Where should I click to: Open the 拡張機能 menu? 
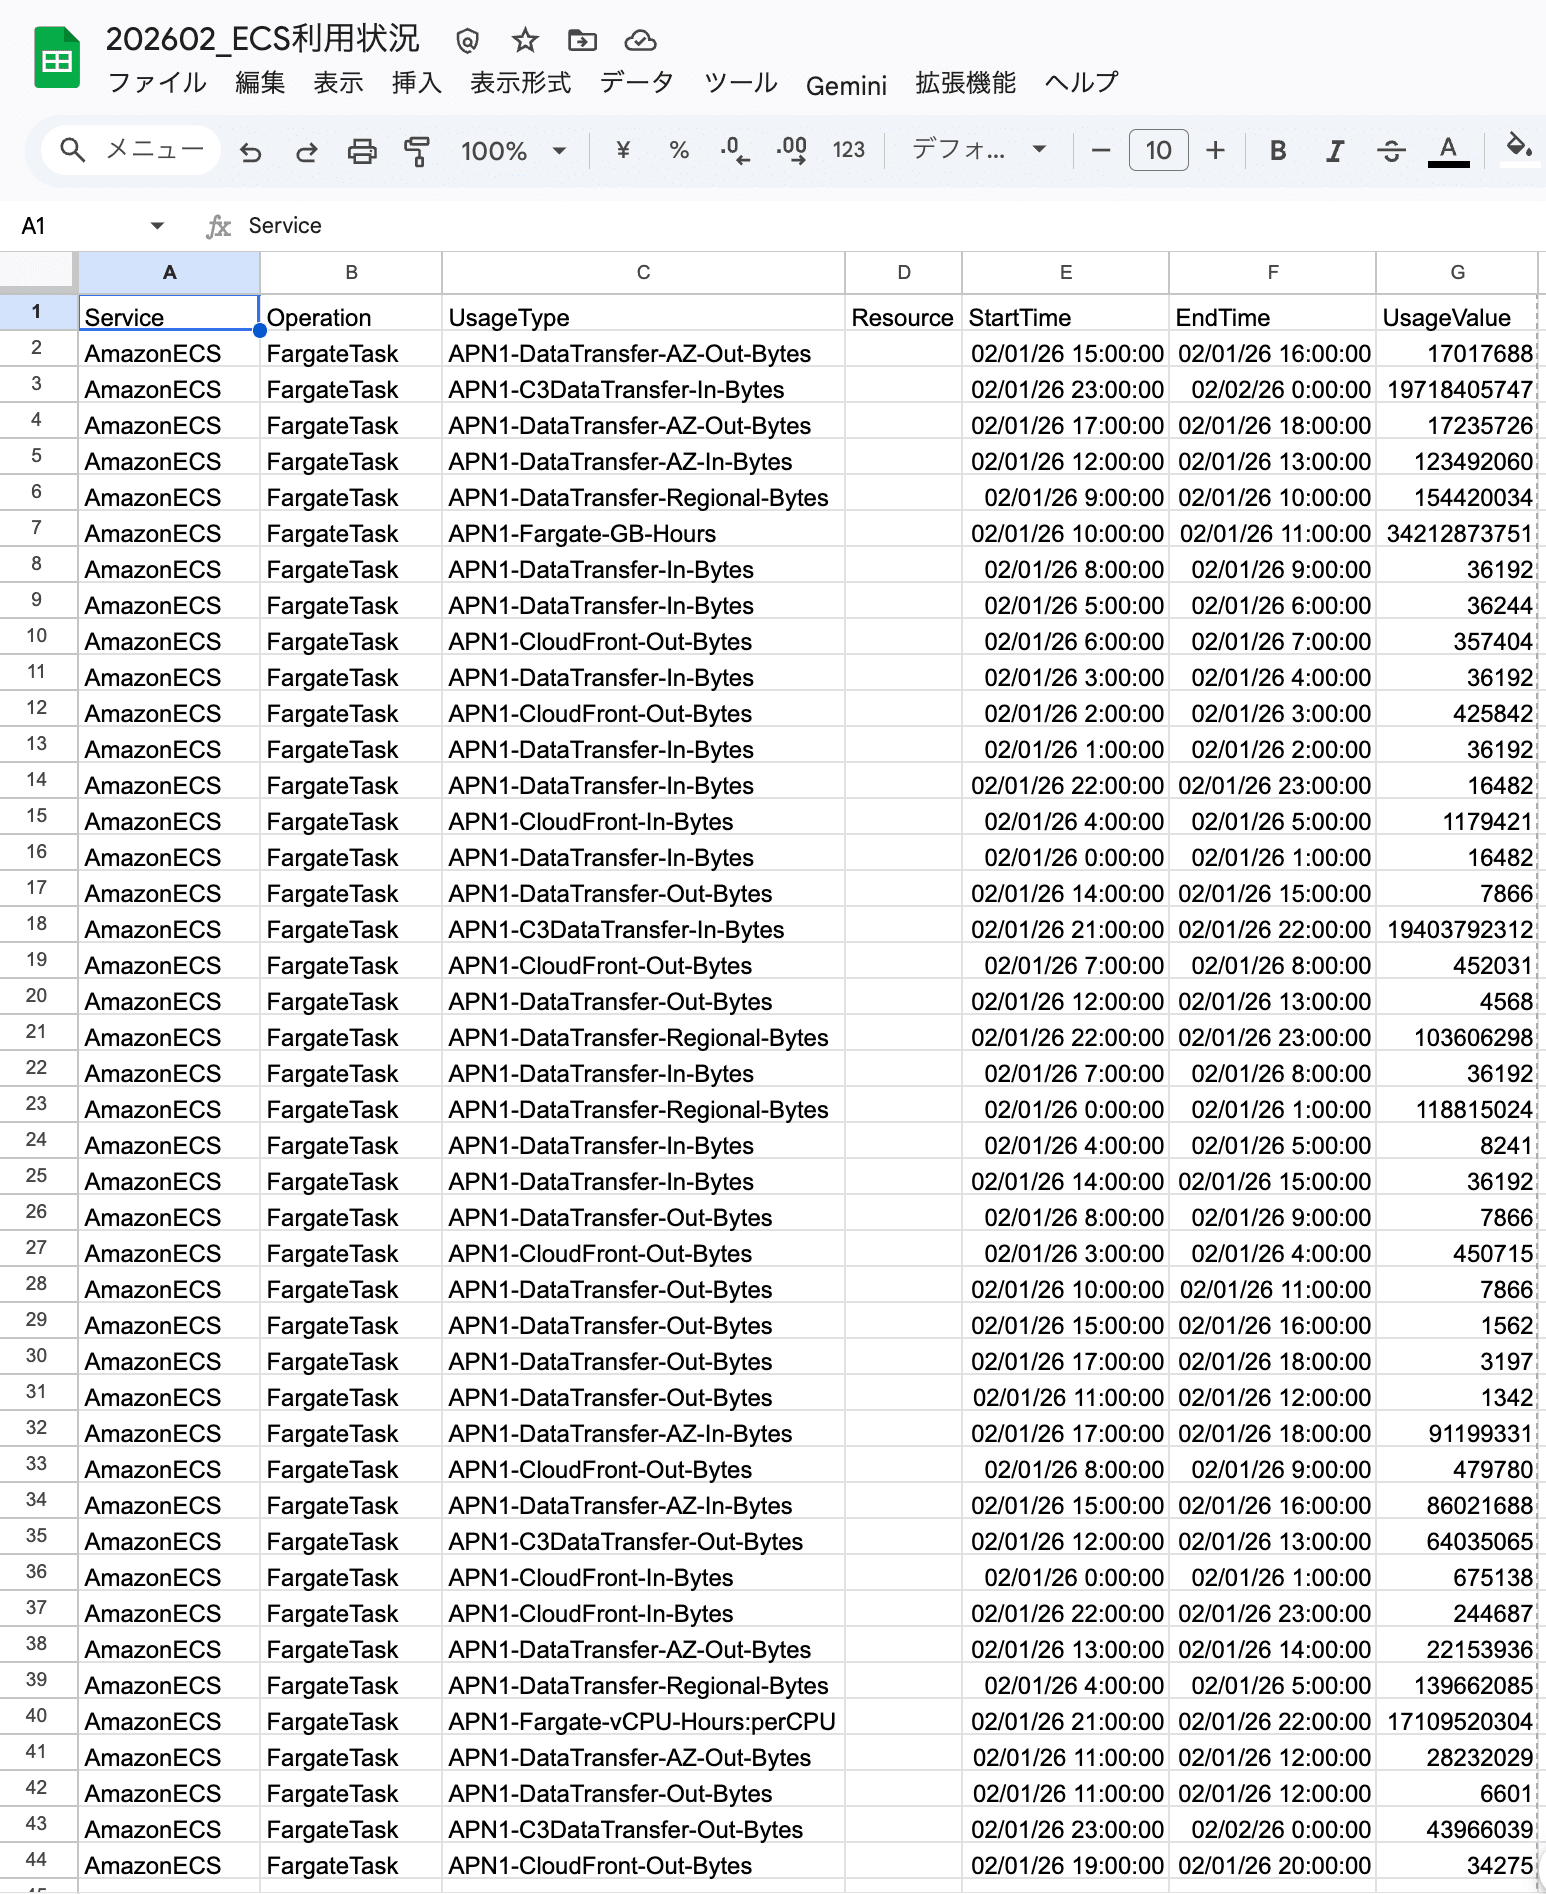965,83
